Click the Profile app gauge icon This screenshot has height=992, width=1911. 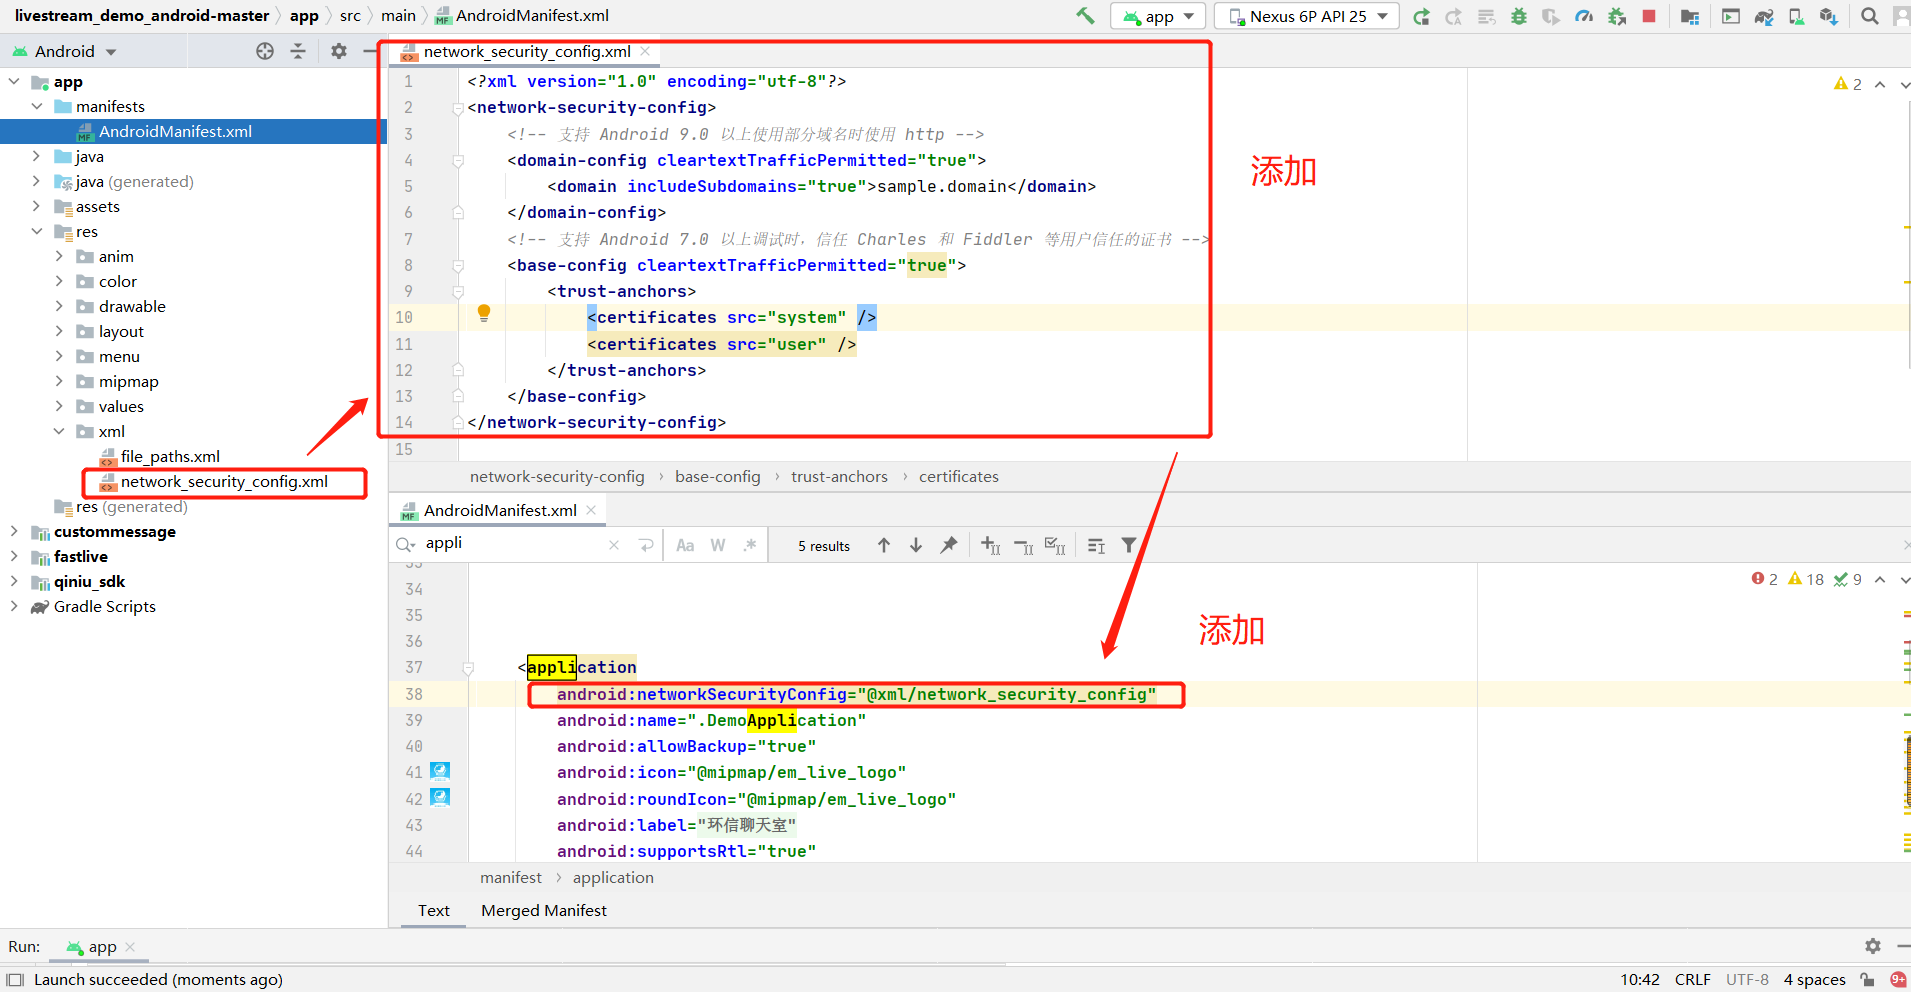1584,16
